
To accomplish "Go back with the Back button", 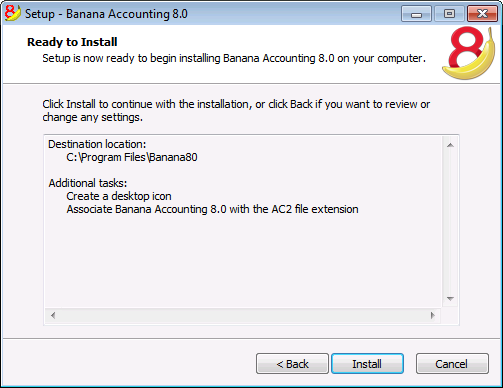I will coord(292,364).
